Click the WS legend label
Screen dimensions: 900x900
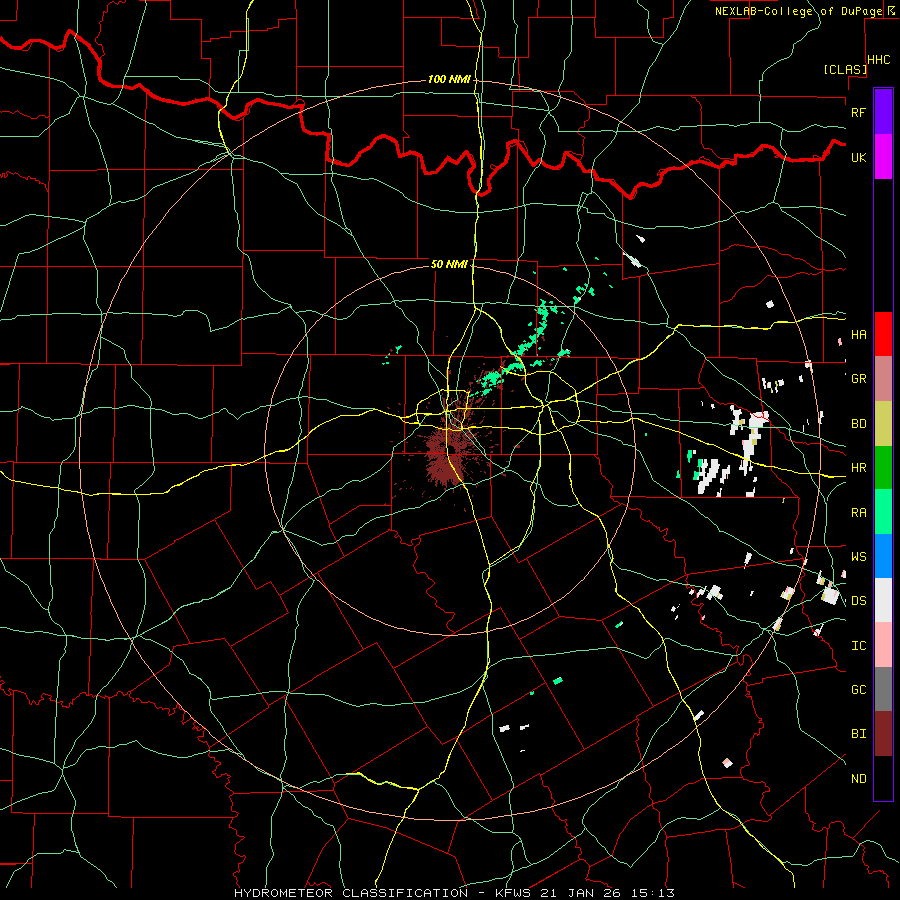click(858, 556)
